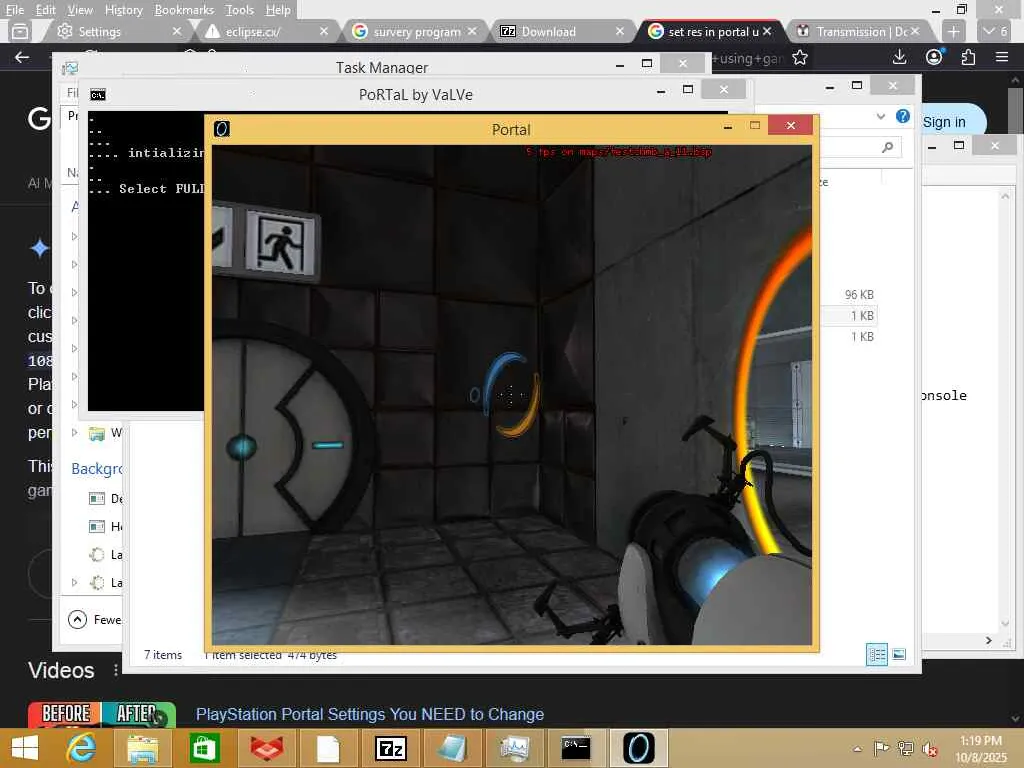Switch to Portal game taskbar icon
The height and width of the screenshot is (768, 1024).
tap(639, 748)
